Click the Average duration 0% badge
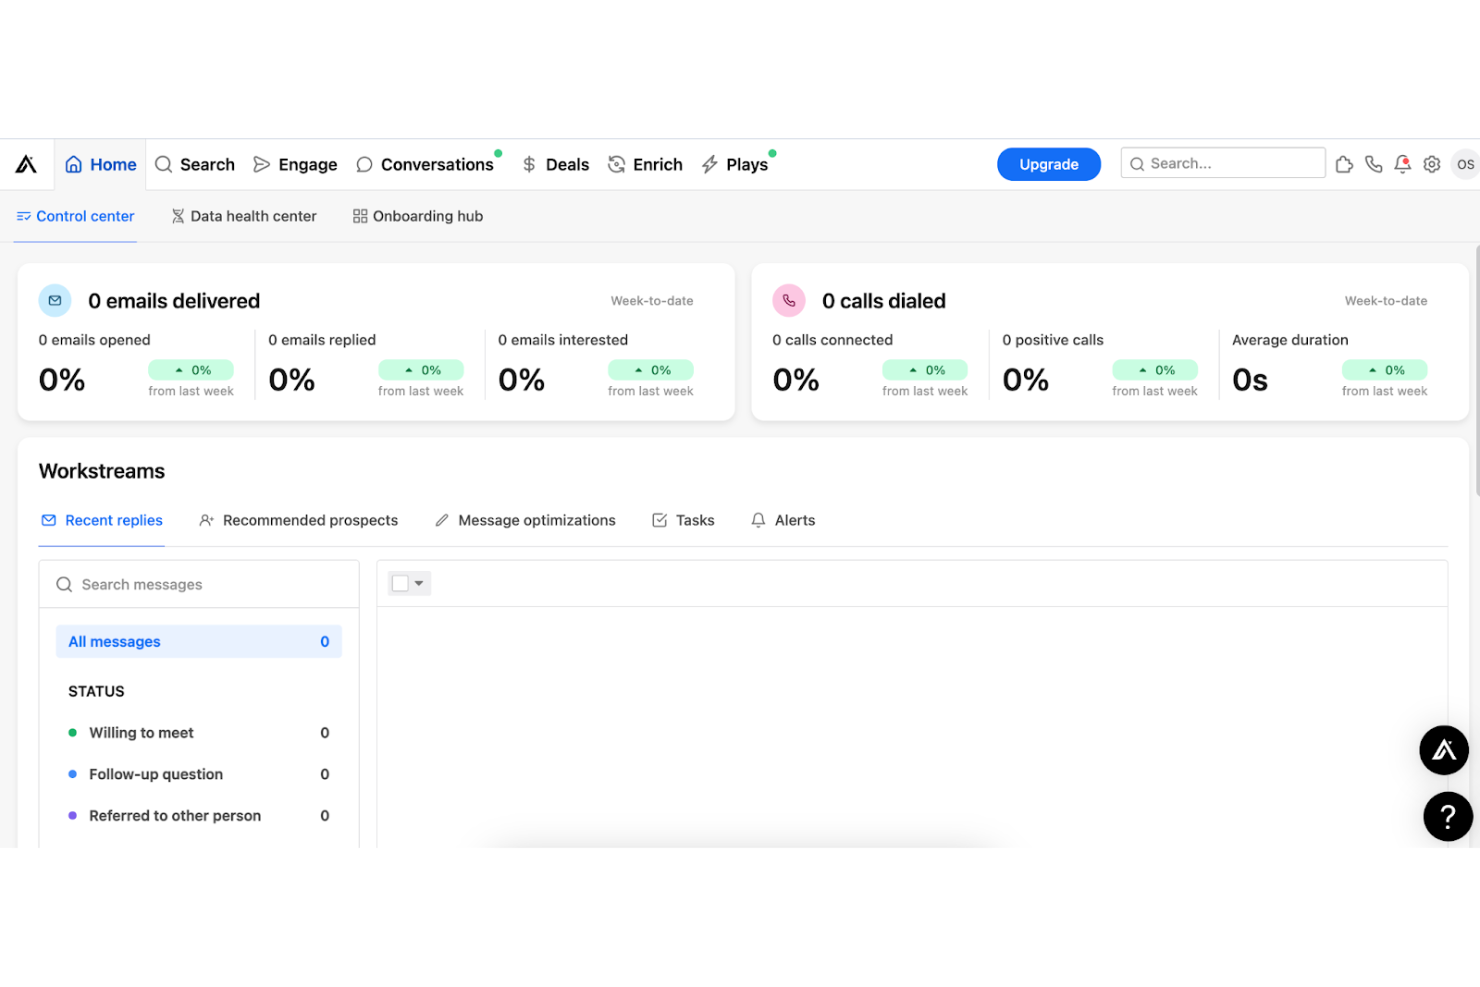1480x987 pixels. [x=1385, y=370]
